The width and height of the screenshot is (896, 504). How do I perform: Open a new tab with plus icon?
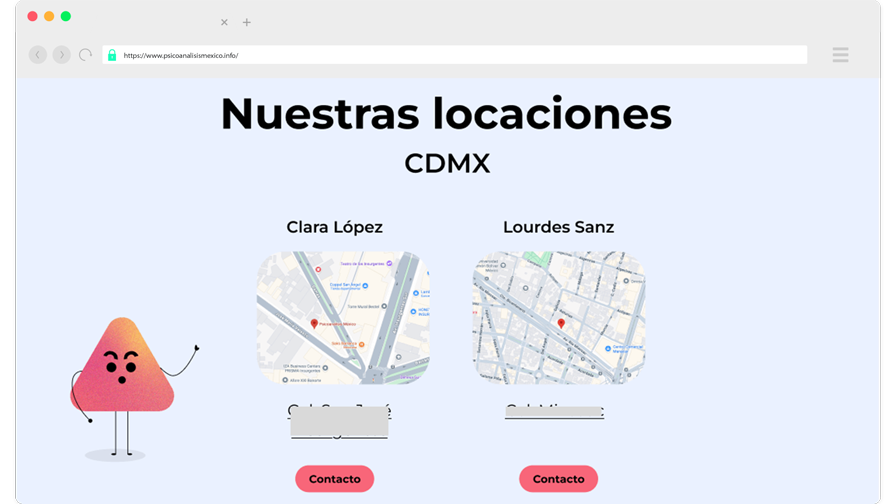246,22
